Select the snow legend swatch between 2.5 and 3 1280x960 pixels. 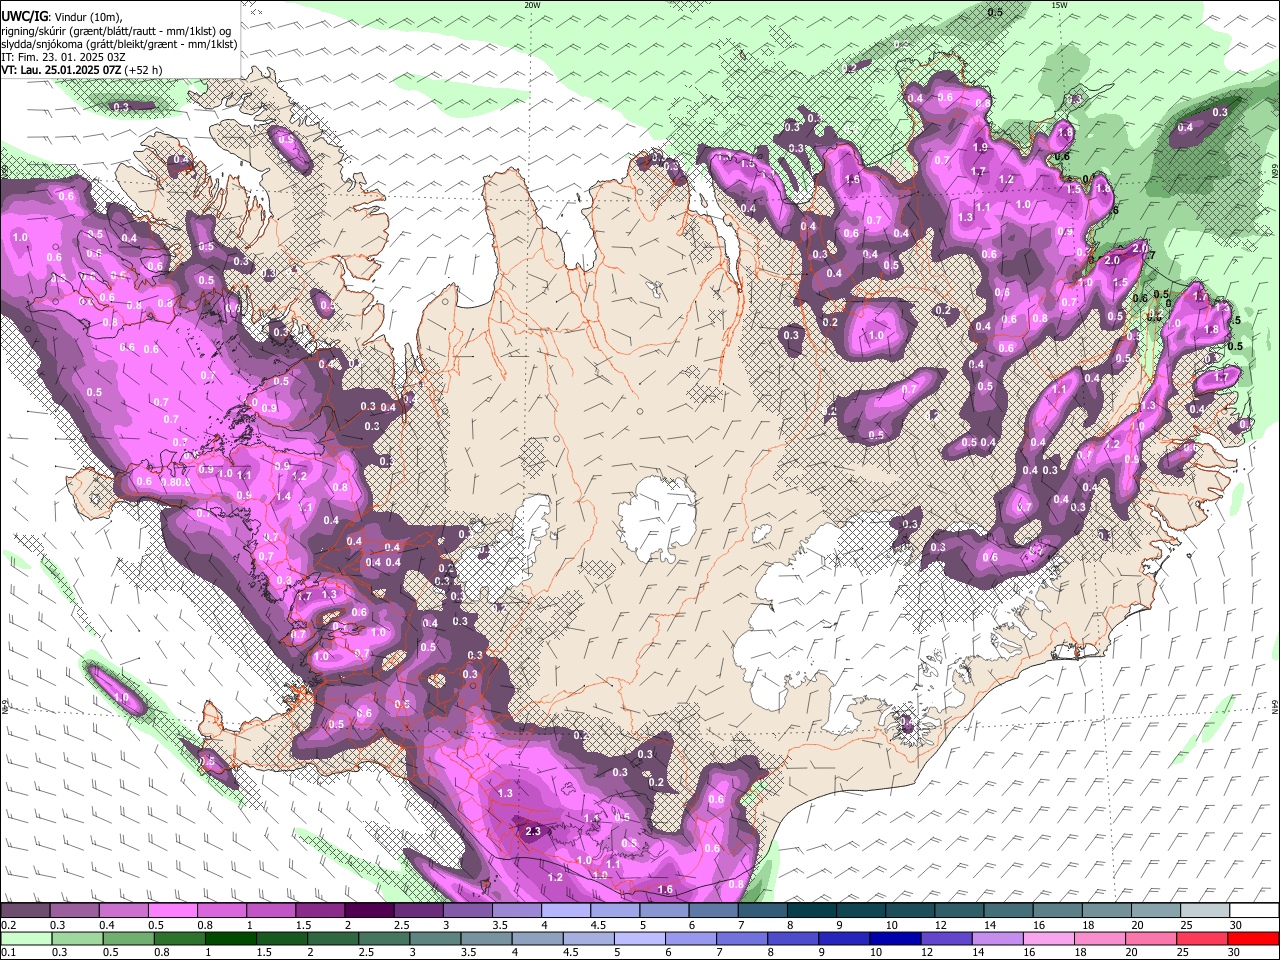tap(417, 911)
